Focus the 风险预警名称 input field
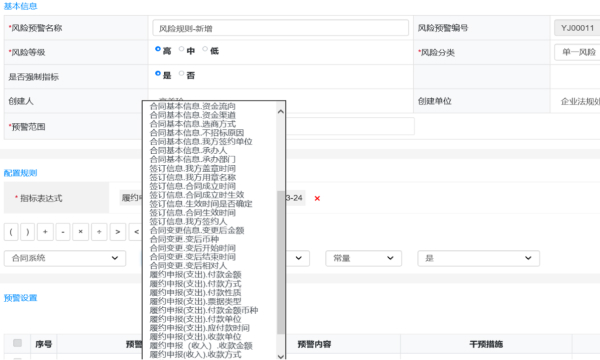 click(280, 28)
